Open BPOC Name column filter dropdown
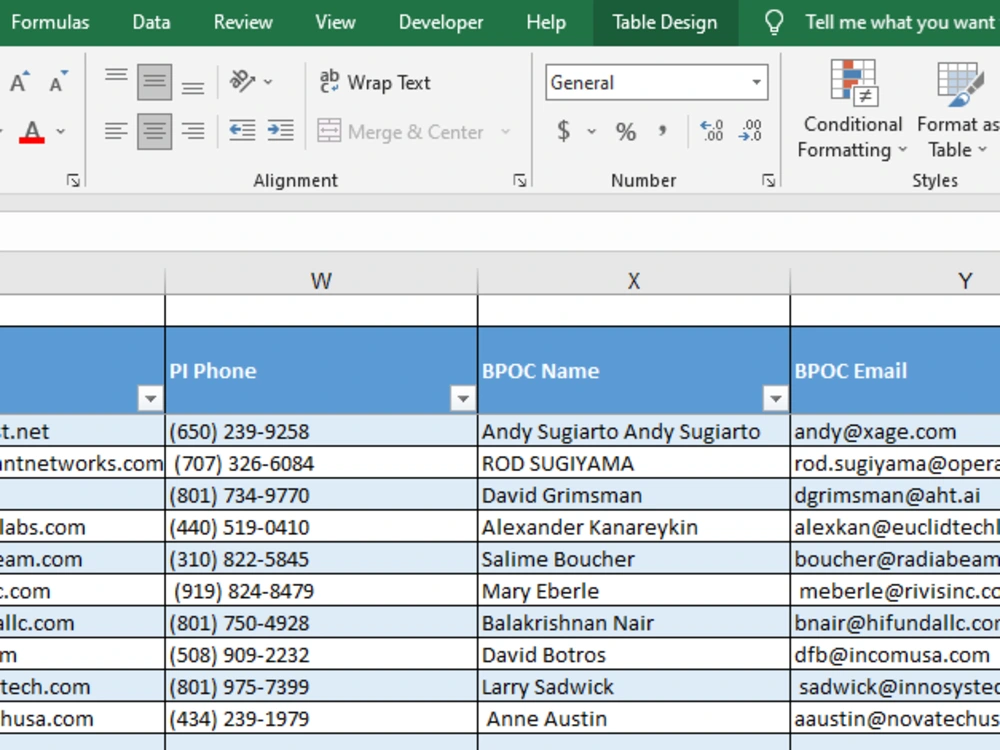Viewport: 1000px width, 750px height. tap(776, 399)
